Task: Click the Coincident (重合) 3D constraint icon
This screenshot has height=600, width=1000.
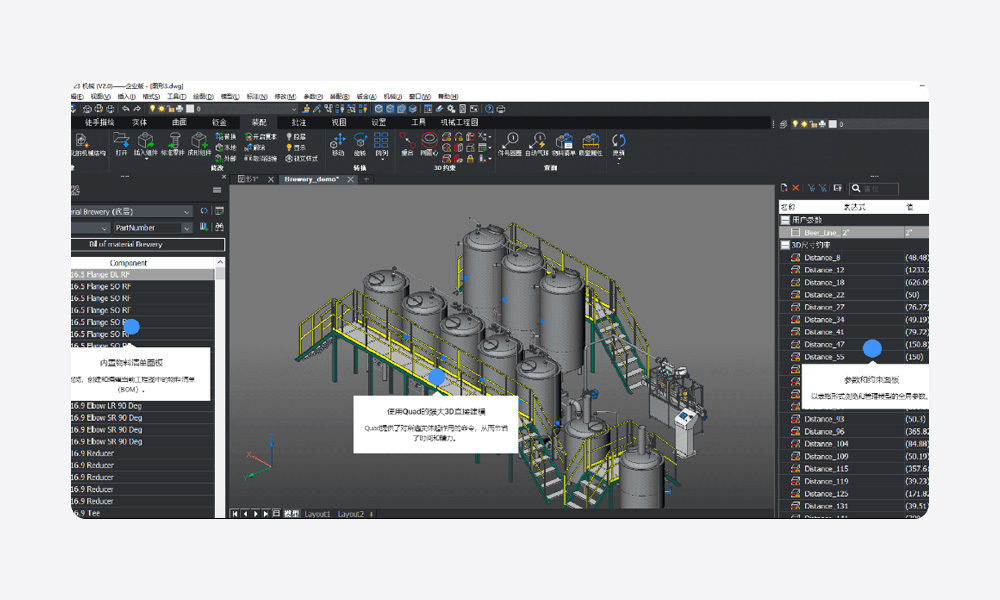Action: (407, 140)
